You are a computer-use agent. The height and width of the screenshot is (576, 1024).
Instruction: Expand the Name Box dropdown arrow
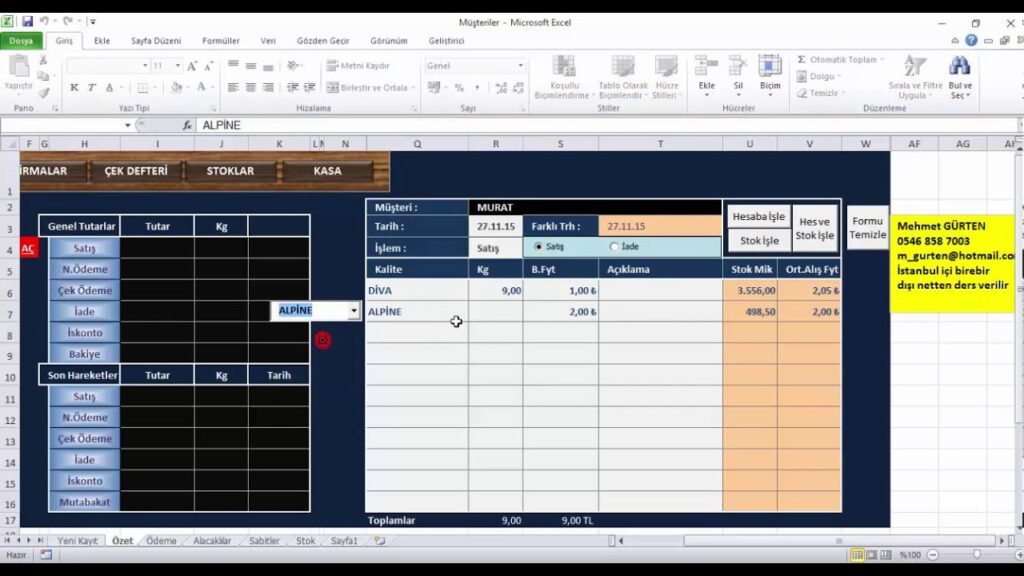pyautogui.click(x=127, y=126)
